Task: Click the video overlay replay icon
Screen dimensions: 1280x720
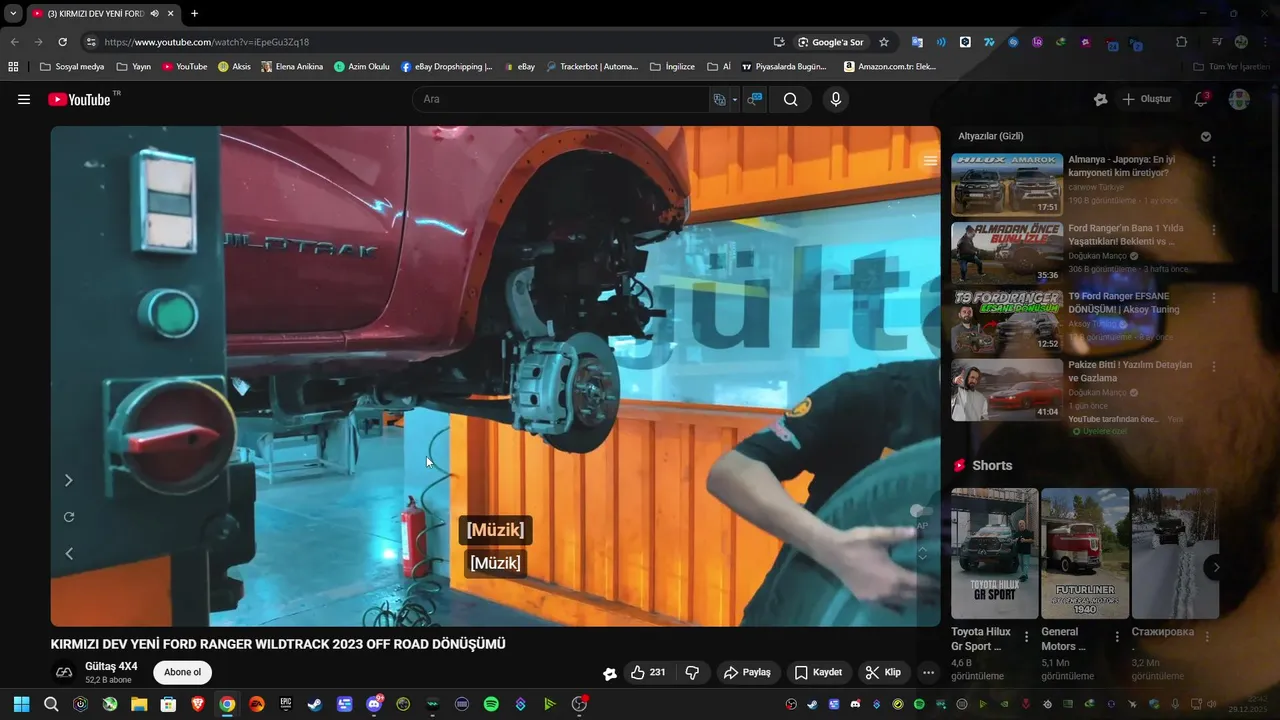Action: pos(69,517)
